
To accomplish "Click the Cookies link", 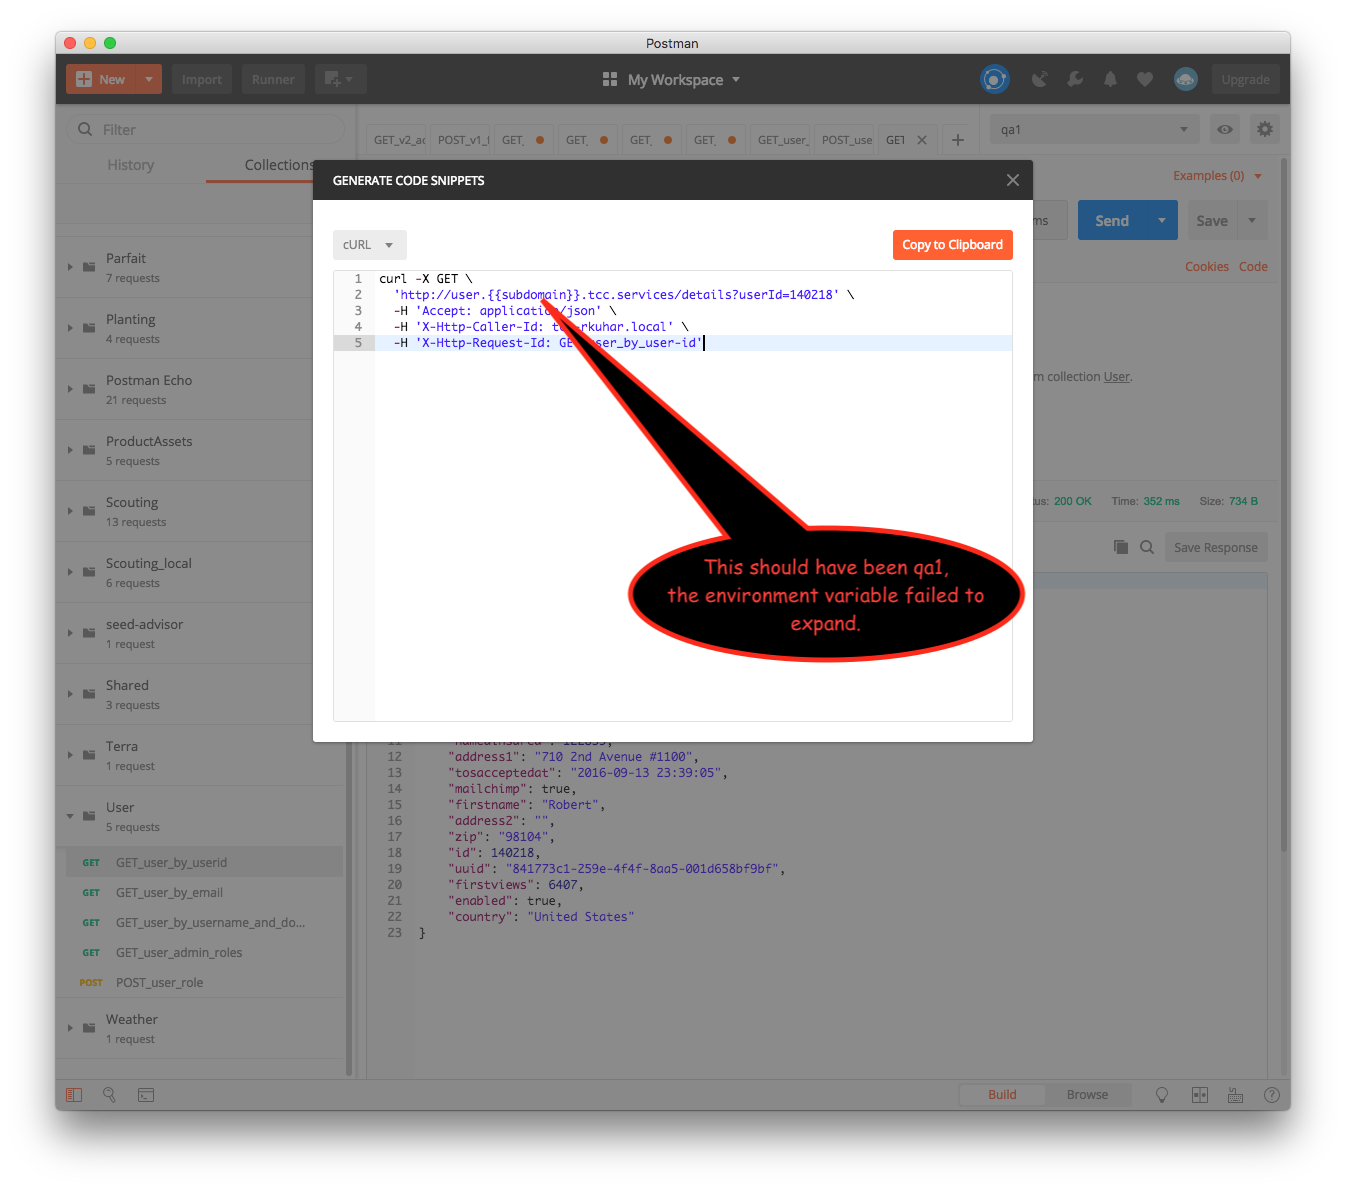I will (1207, 267).
